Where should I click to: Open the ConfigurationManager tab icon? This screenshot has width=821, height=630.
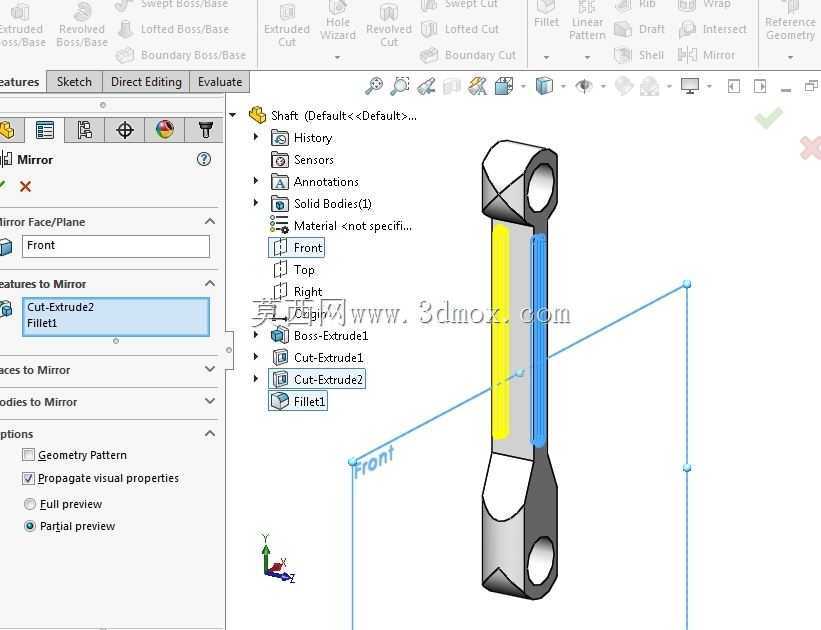pyautogui.click(x=84, y=130)
